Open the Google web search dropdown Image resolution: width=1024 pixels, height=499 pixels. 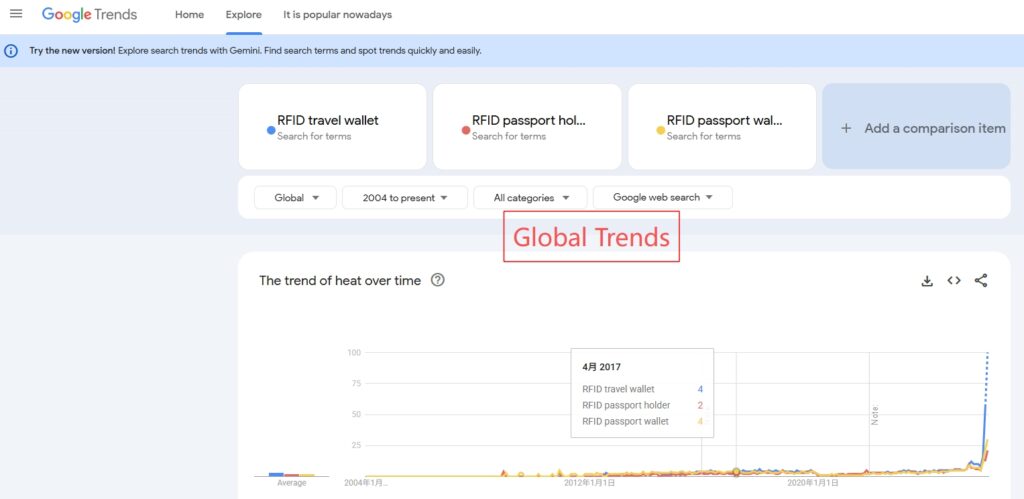coord(662,198)
